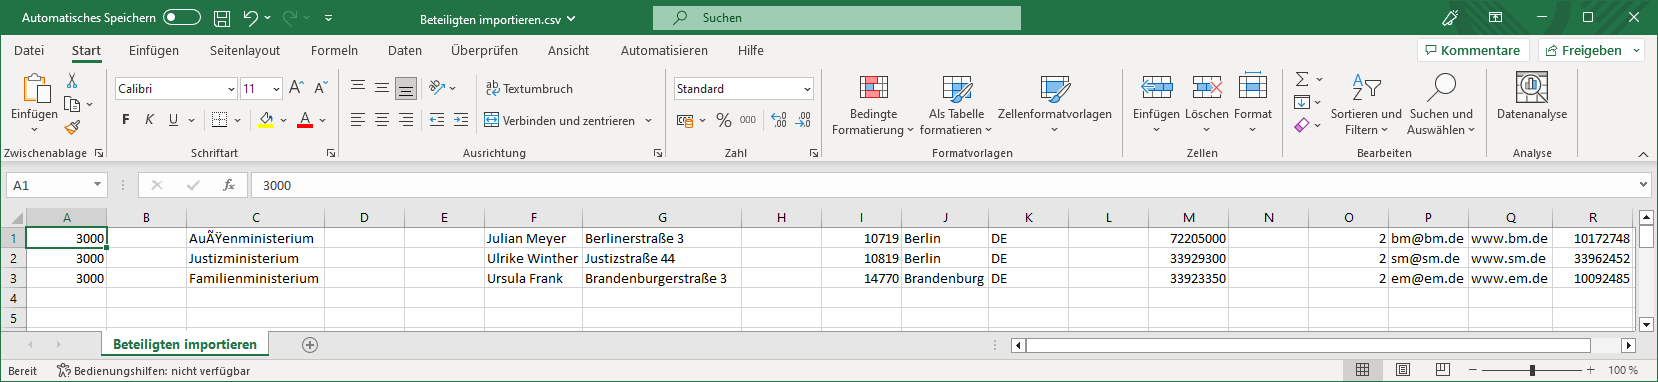
Task: Open the Undo history dropdown arrow
Action: click(x=267, y=17)
